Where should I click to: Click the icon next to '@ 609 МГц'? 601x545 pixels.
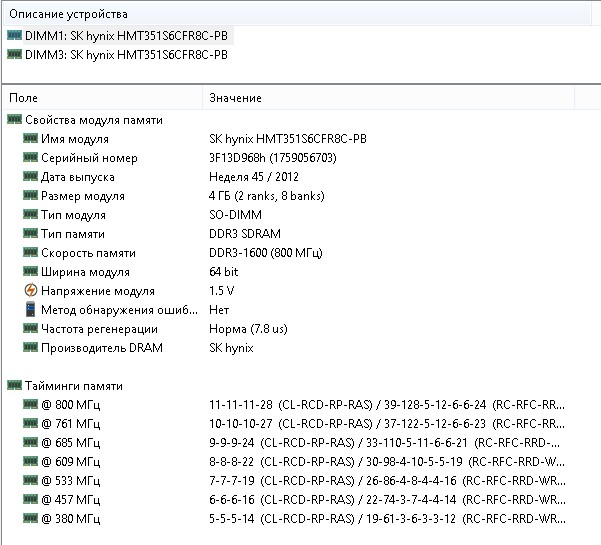[30, 461]
